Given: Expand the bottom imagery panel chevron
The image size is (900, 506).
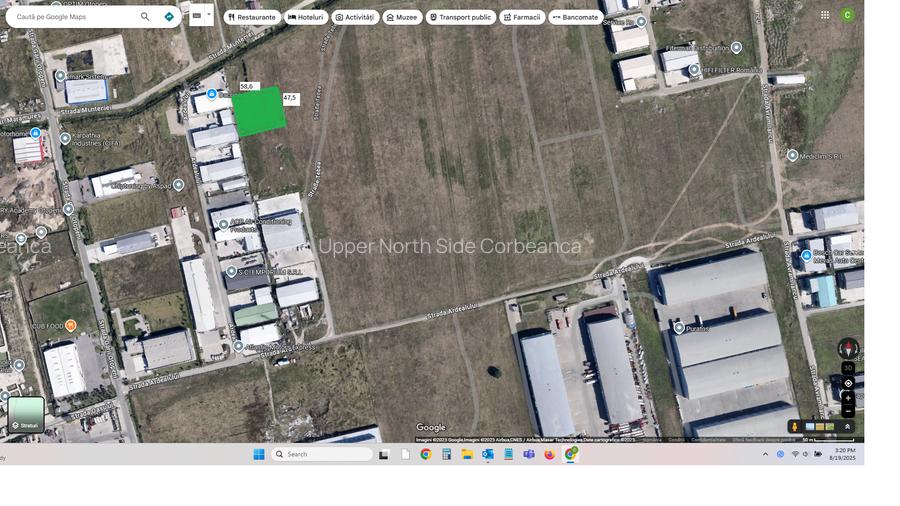Looking at the screenshot, I should pos(847,427).
